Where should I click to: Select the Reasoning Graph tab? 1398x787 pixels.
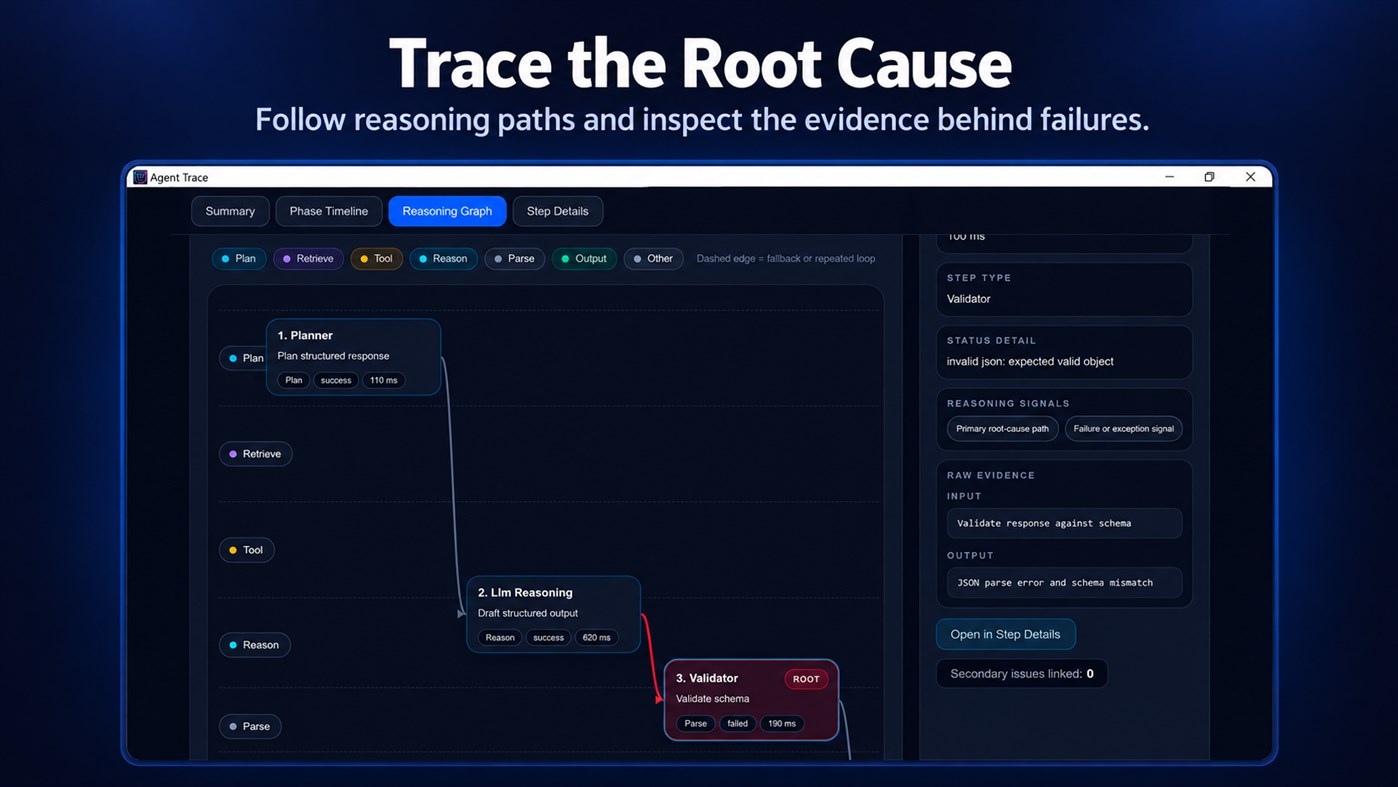tap(447, 211)
